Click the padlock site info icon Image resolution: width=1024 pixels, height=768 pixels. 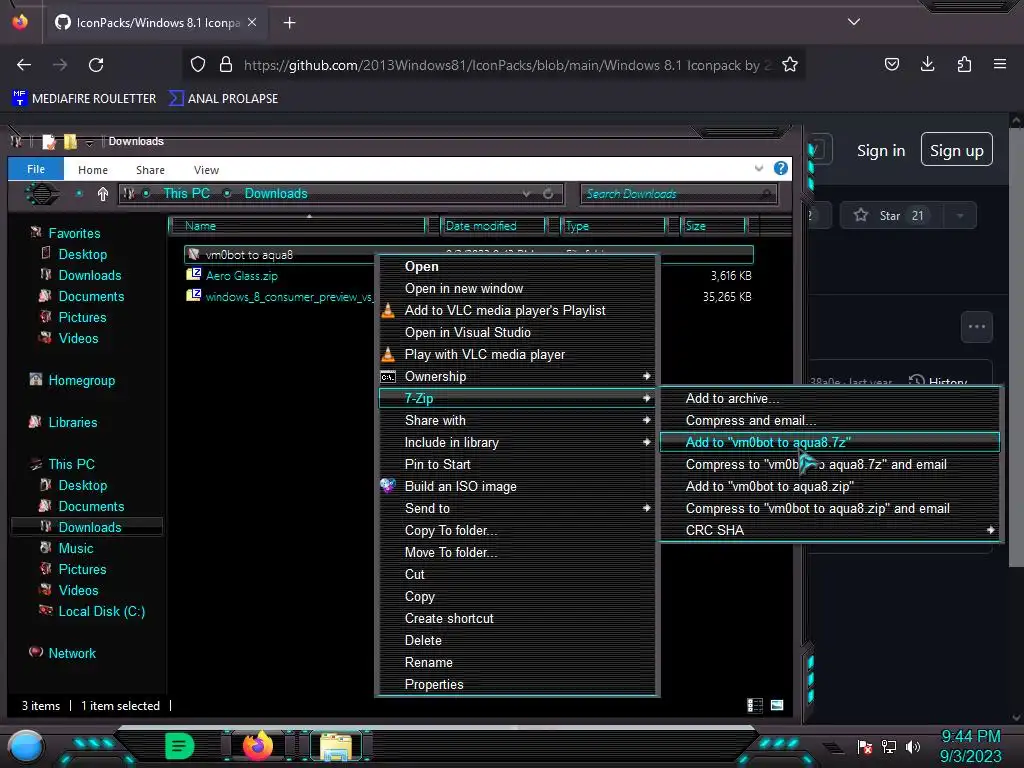point(226,64)
